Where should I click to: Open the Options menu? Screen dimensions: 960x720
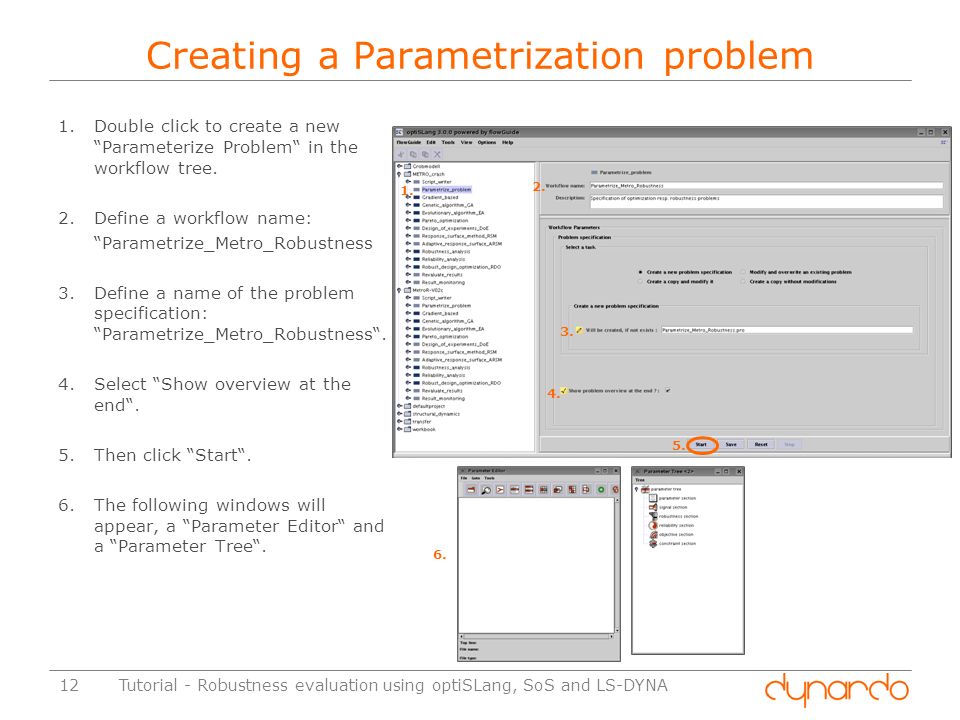pyautogui.click(x=487, y=143)
